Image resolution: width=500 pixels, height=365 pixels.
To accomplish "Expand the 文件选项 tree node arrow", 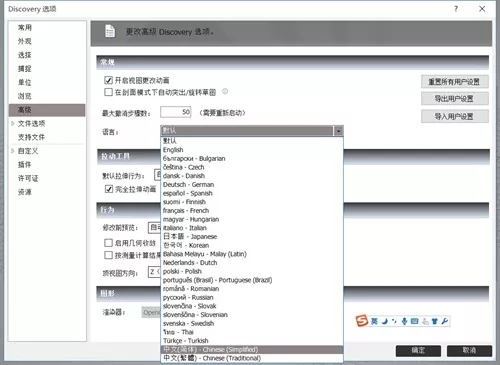I will click(13, 123).
